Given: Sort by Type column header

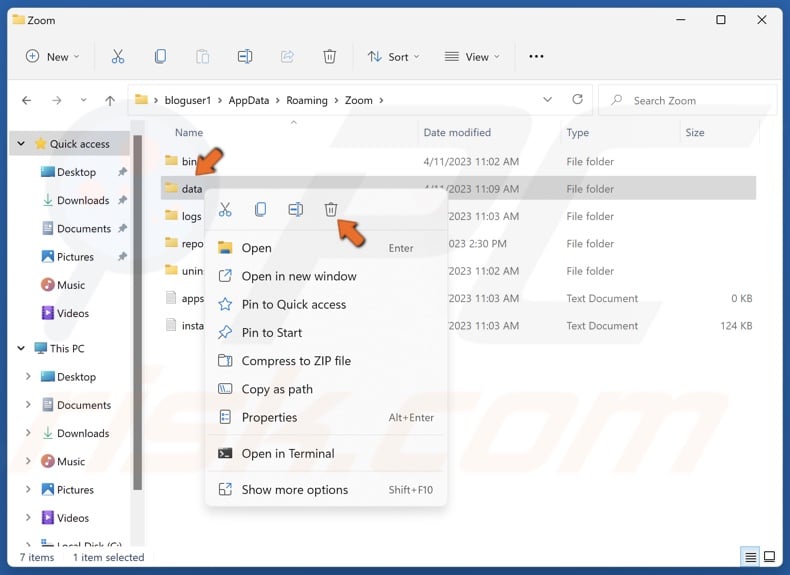Looking at the screenshot, I should point(577,133).
